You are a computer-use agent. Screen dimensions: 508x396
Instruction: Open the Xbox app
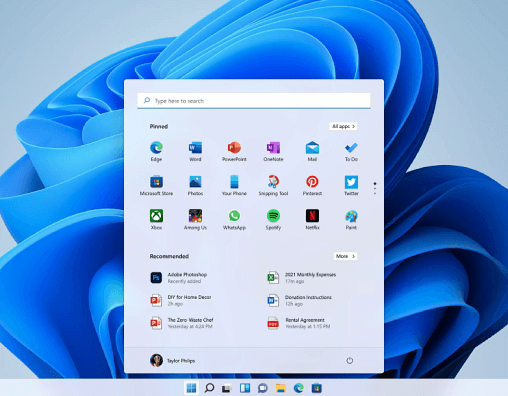coord(156,219)
